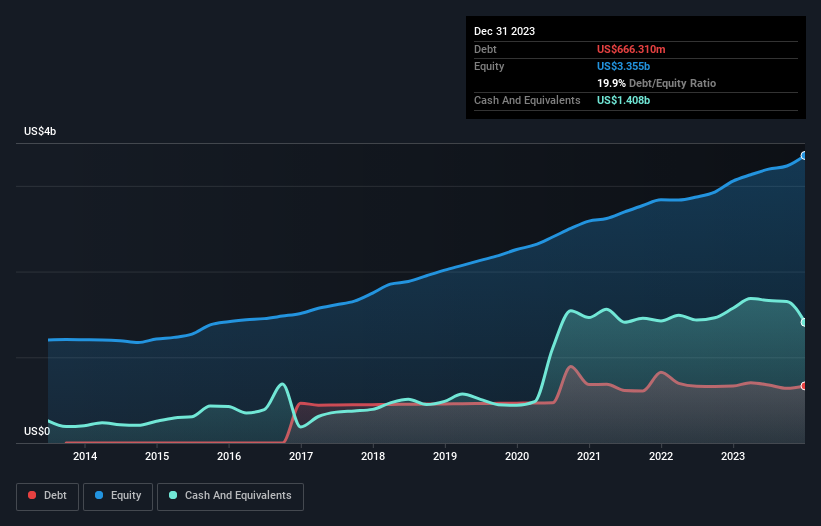
Task: Click the US$0 y-axis label
Action: point(37,431)
